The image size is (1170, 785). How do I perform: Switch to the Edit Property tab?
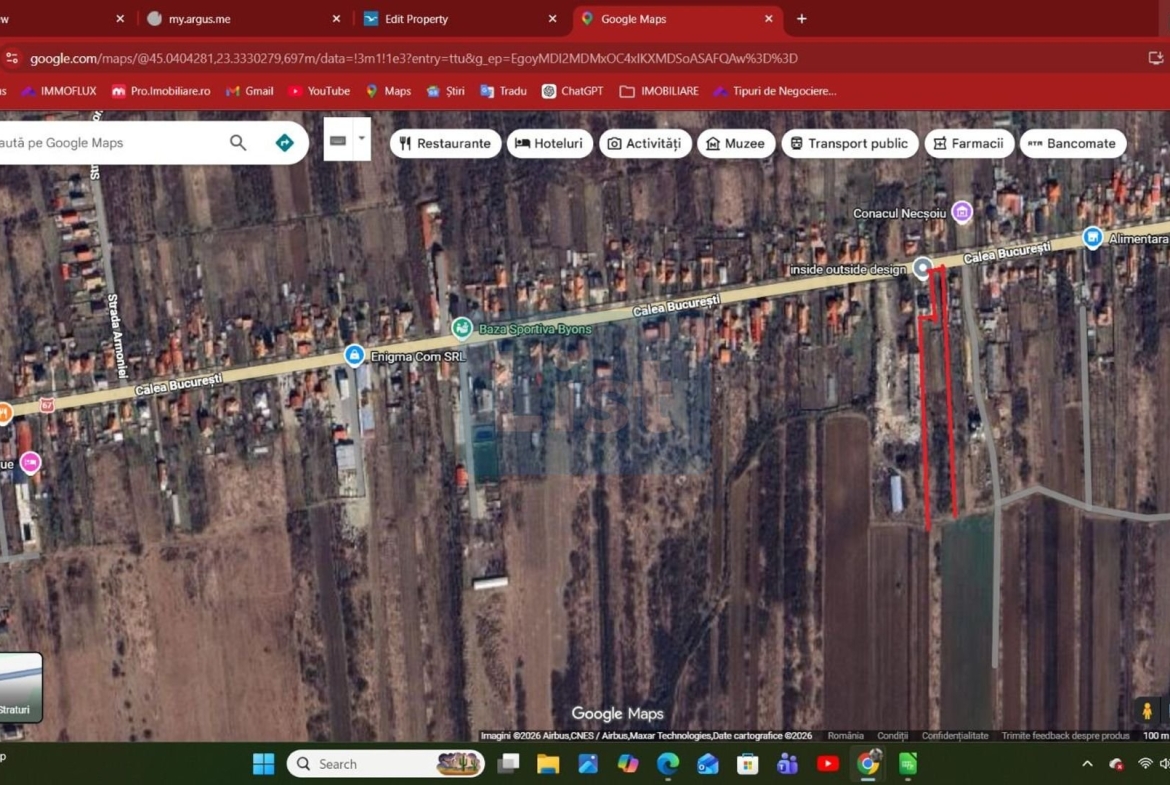416,19
